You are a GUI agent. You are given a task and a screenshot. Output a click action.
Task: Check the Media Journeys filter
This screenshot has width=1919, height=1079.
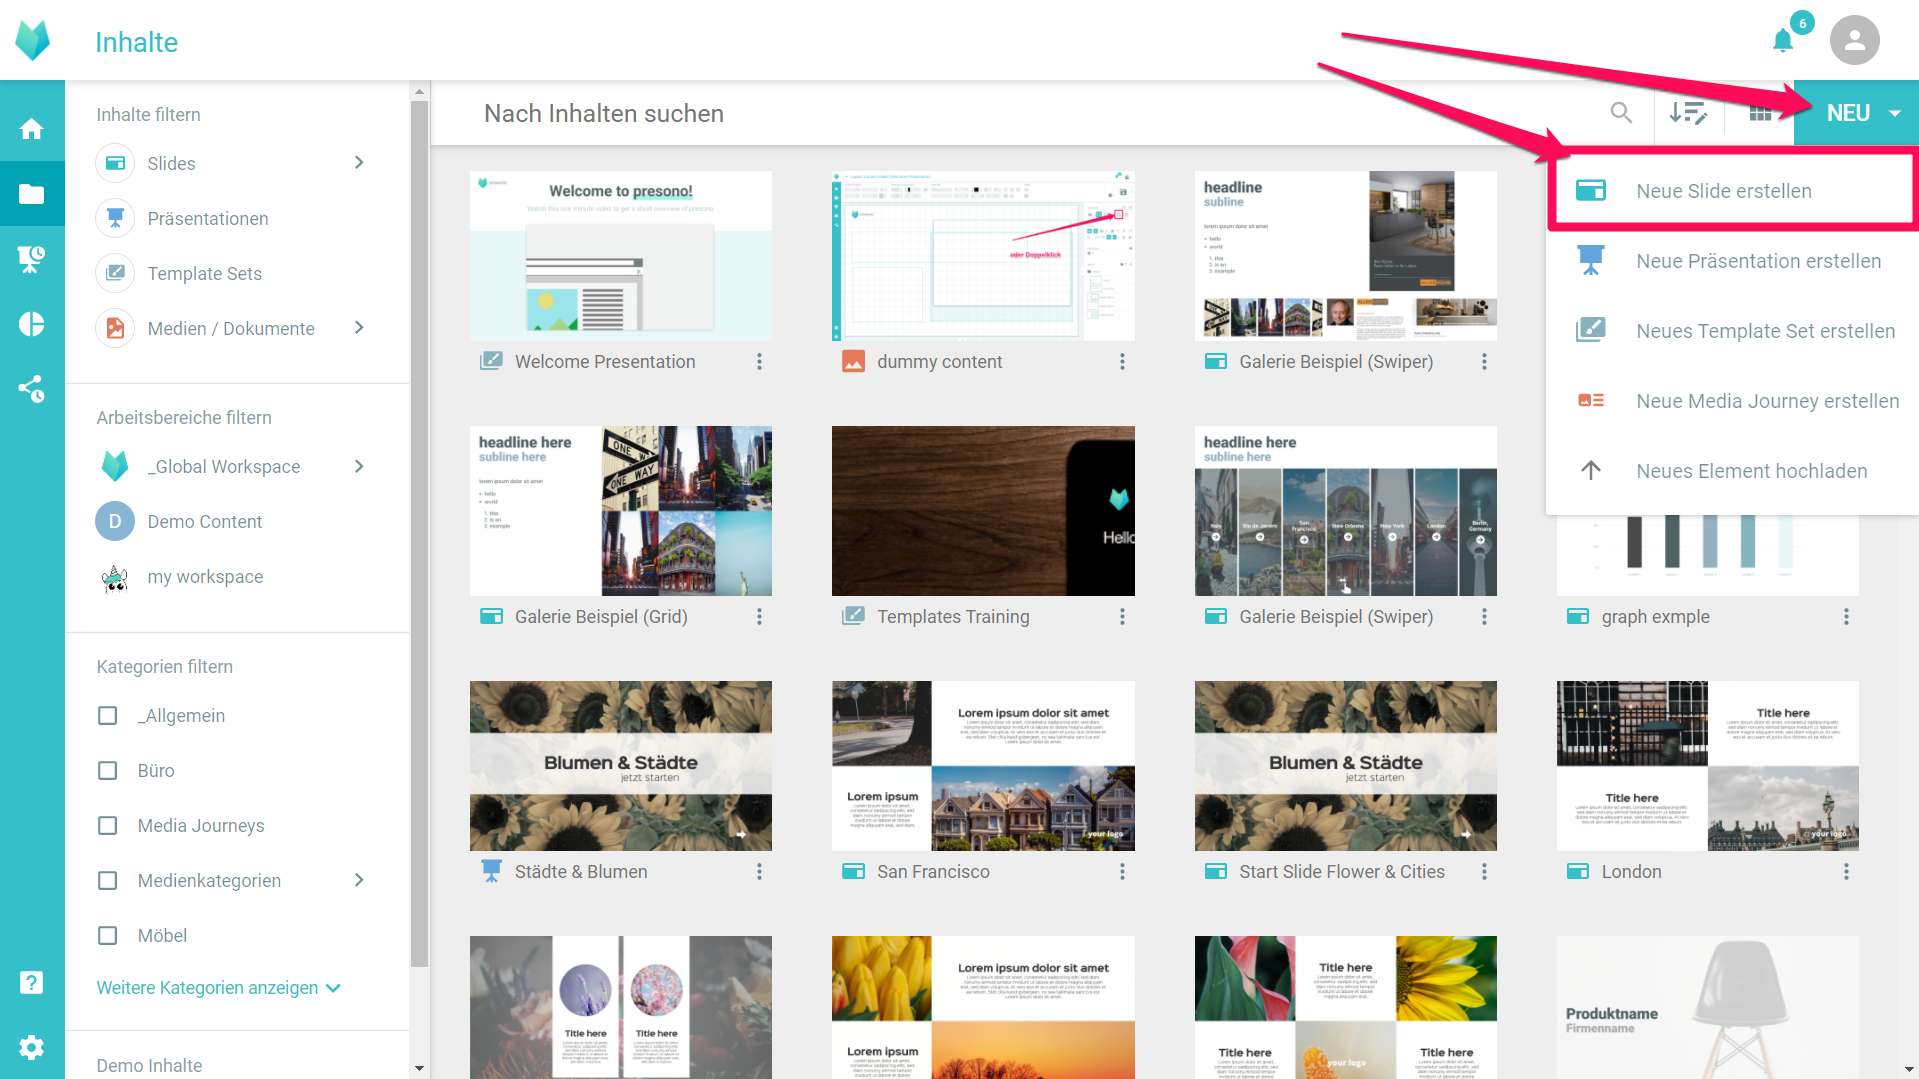click(107, 825)
